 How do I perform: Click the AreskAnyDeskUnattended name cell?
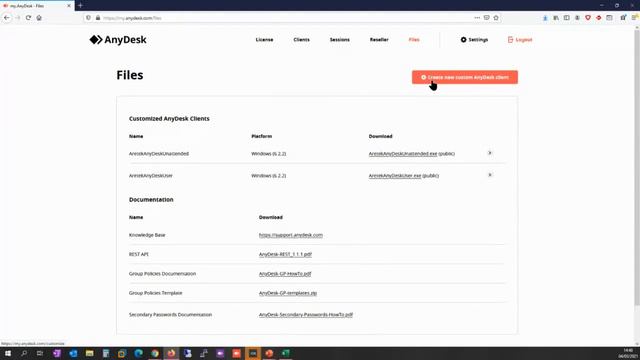pos(159,154)
